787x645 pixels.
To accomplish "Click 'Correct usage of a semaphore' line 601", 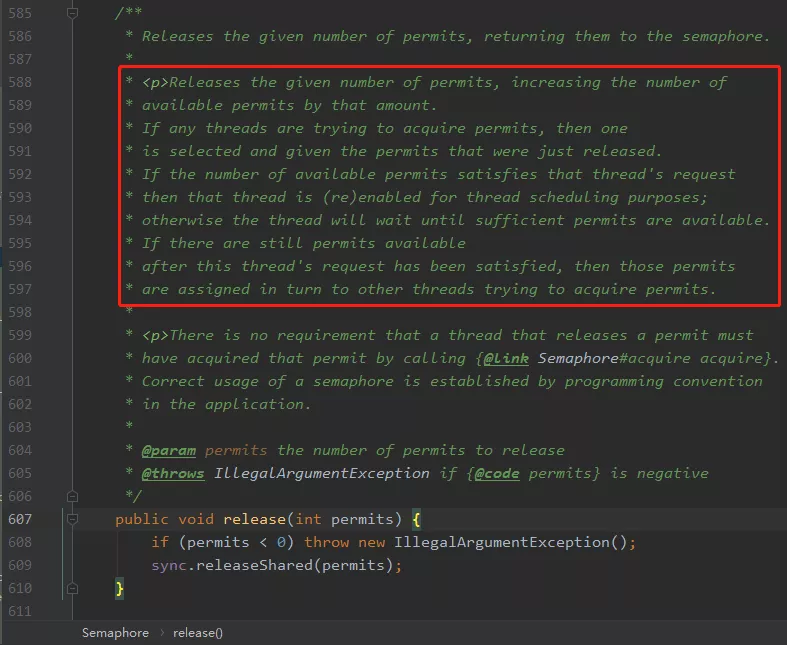I will coord(268,381).
